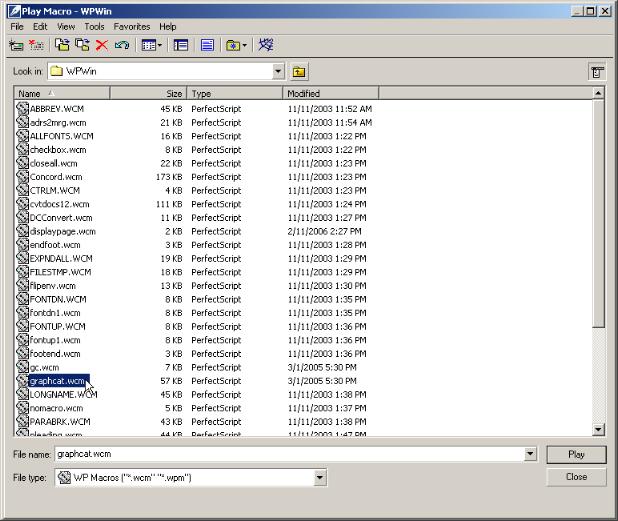
Task: Click the scrollbar down arrow
Action: coord(598,429)
